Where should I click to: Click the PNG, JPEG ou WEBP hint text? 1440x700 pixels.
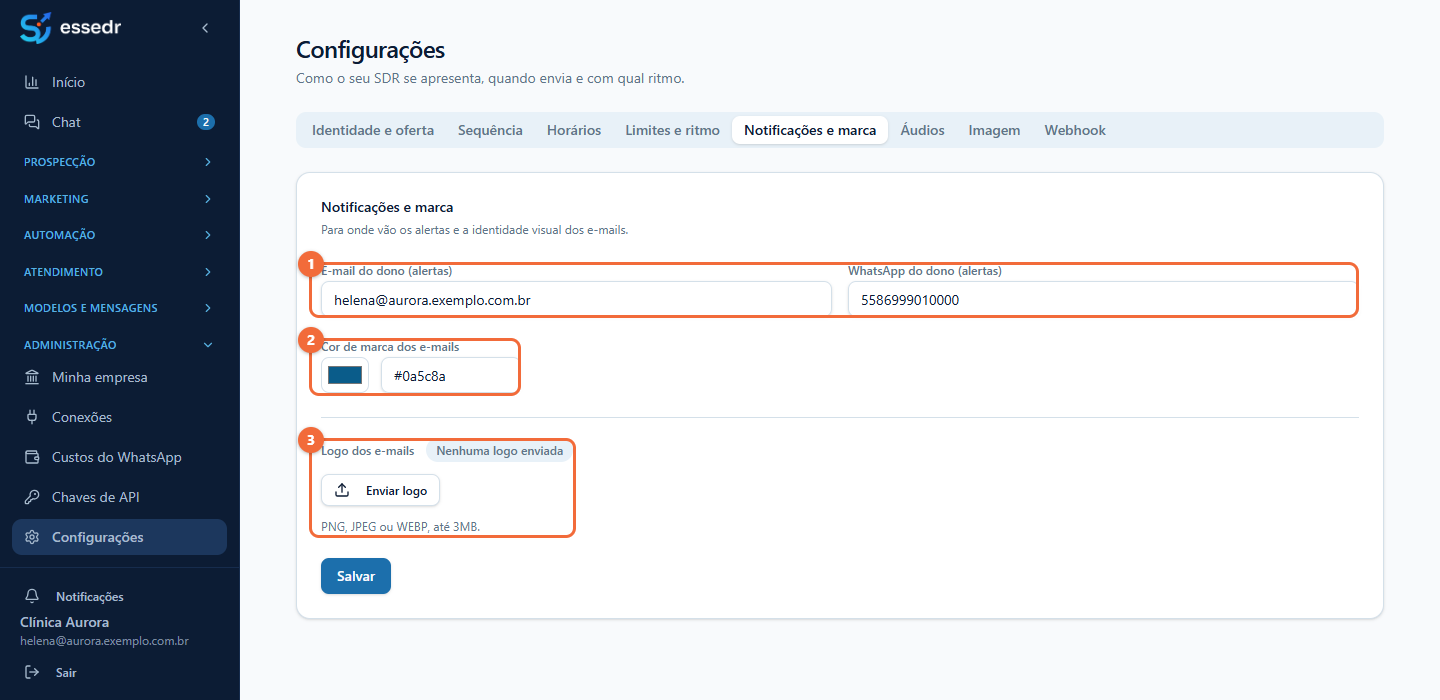click(x=400, y=527)
